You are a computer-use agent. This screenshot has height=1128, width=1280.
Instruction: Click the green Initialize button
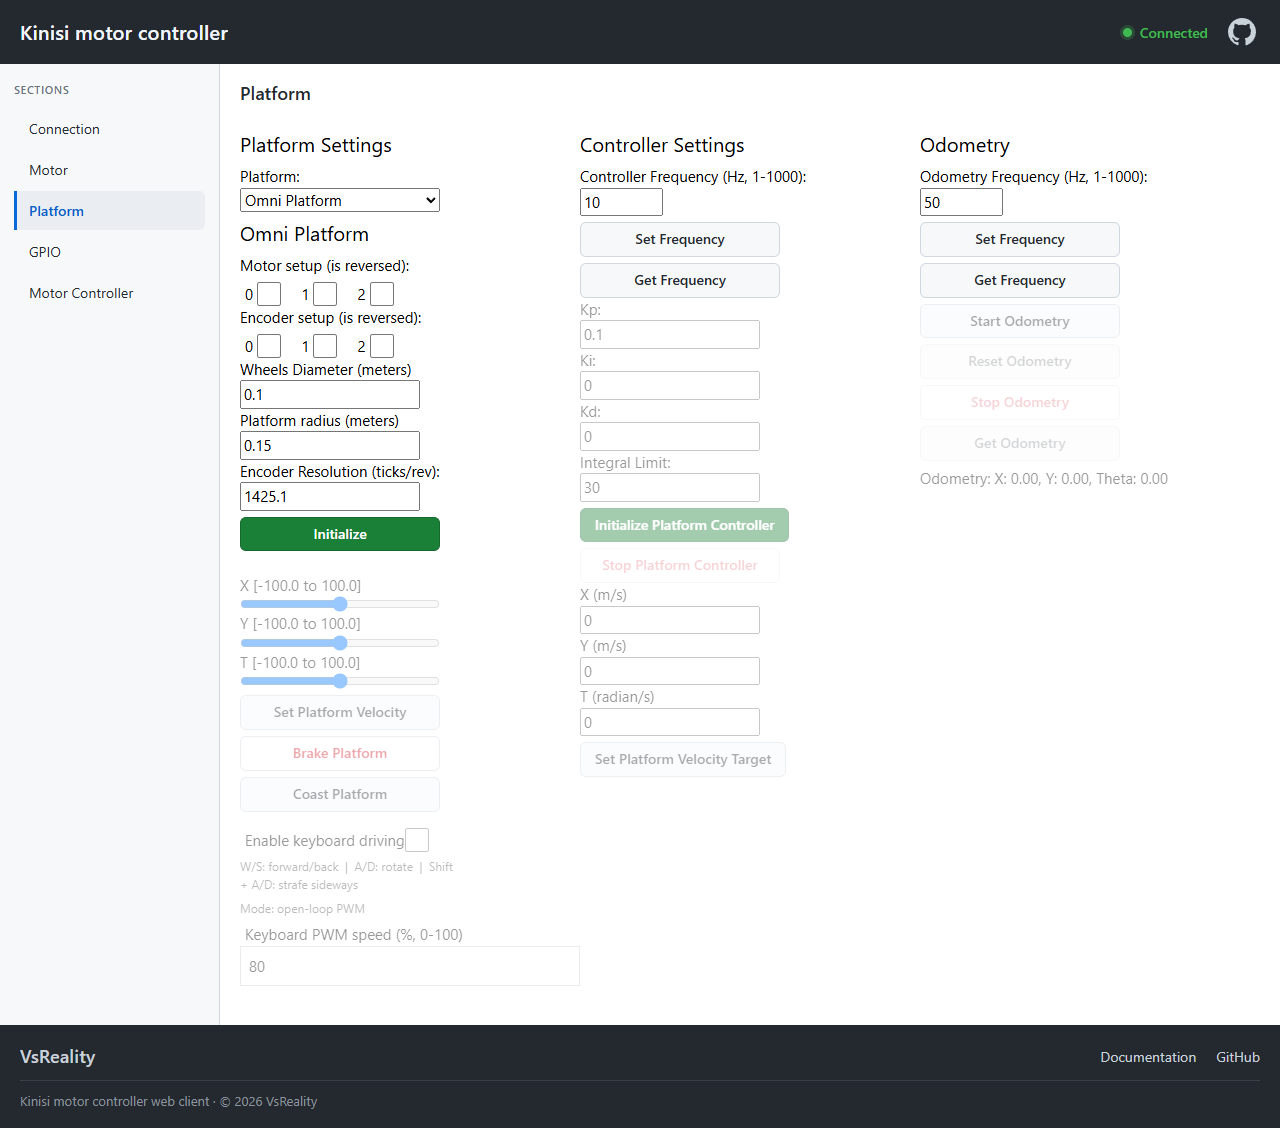pyautogui.click(x=340, y=534)
